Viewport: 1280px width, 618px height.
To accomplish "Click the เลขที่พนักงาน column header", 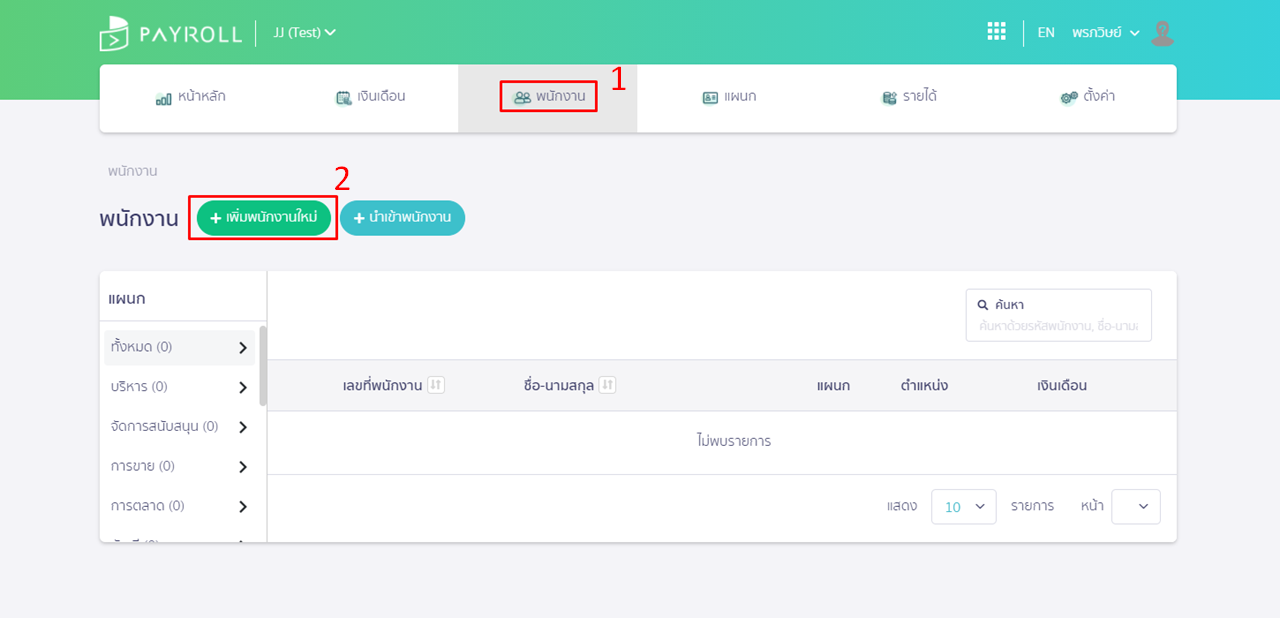I will pyautogui.click(x=382, y=385).
